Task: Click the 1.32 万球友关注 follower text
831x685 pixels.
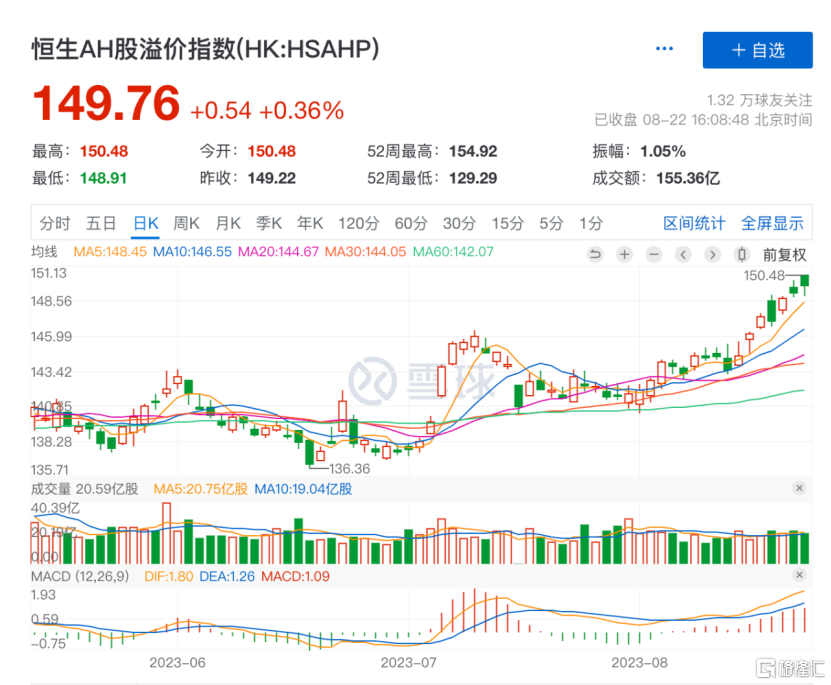Action: coord(759,100)
